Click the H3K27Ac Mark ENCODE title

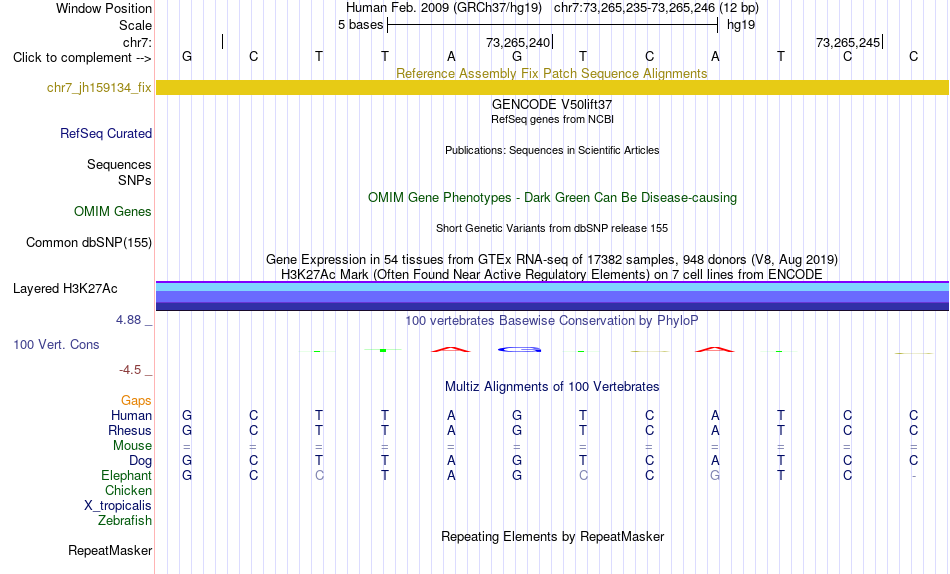[552, 275]
